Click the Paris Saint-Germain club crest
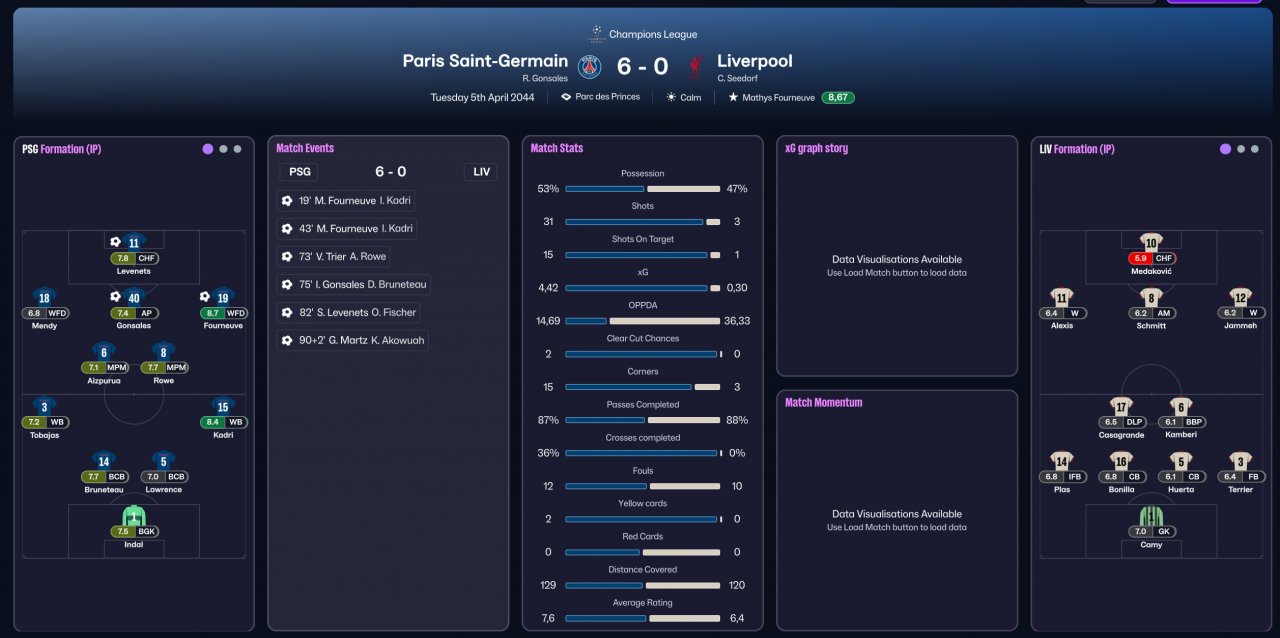 click(x=590, y=66)
